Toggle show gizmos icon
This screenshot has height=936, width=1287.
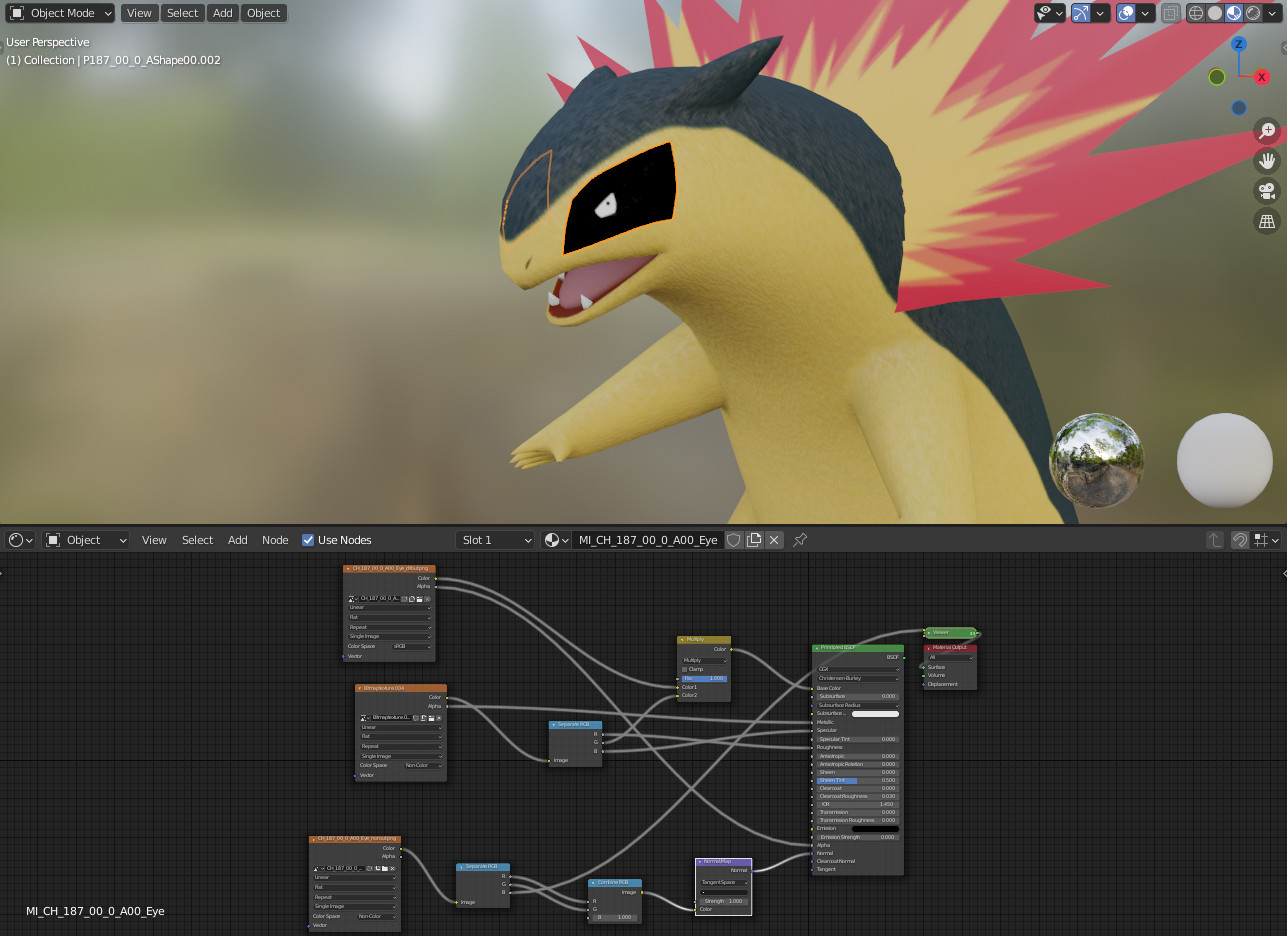point(1081,13)
